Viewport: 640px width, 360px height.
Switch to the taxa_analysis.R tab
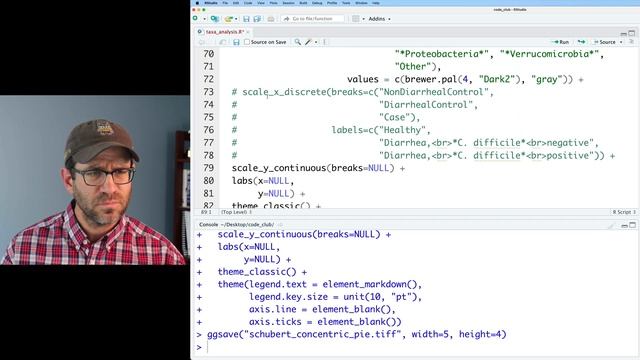224,31
